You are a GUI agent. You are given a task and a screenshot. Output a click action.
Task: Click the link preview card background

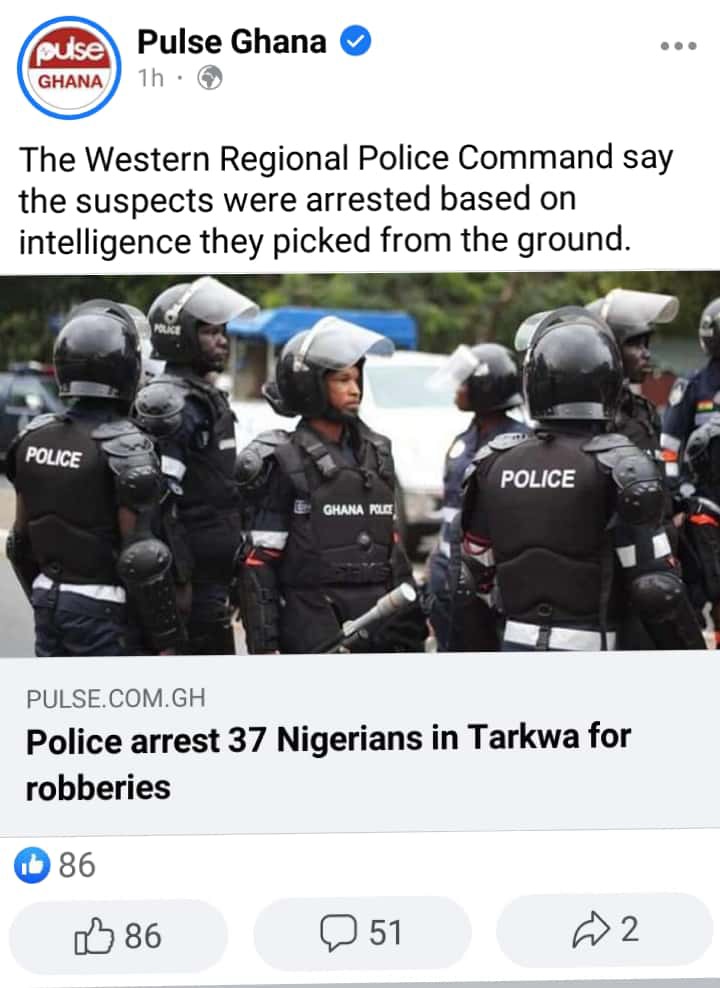click(360, 745)
